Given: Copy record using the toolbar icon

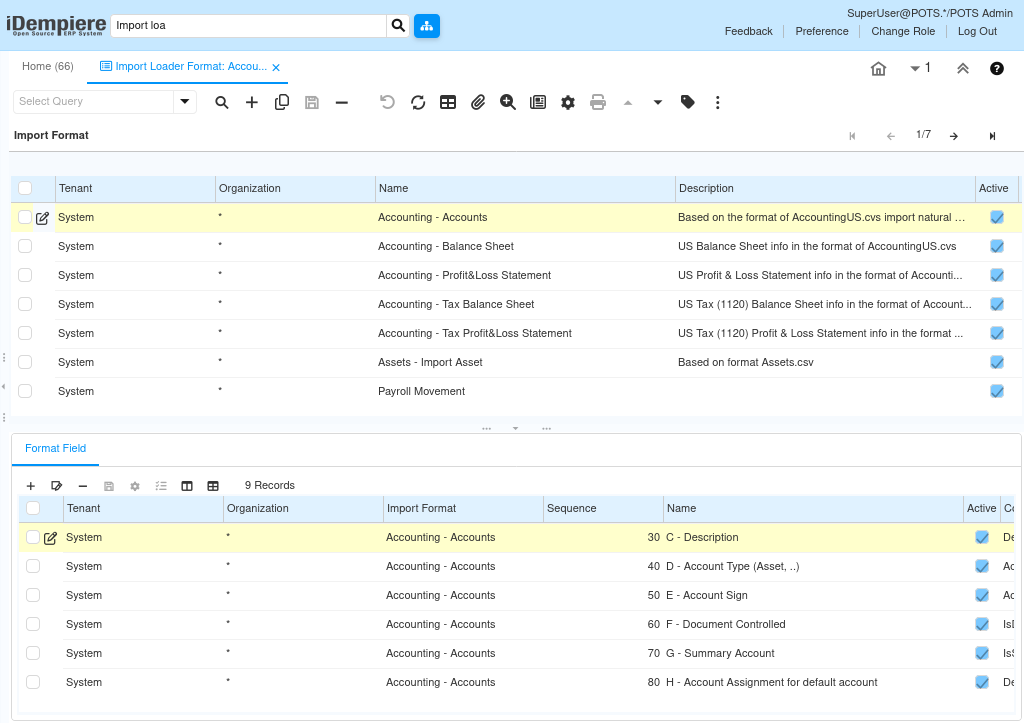Looking at the screenshot, I should click(x=281, y=103).
